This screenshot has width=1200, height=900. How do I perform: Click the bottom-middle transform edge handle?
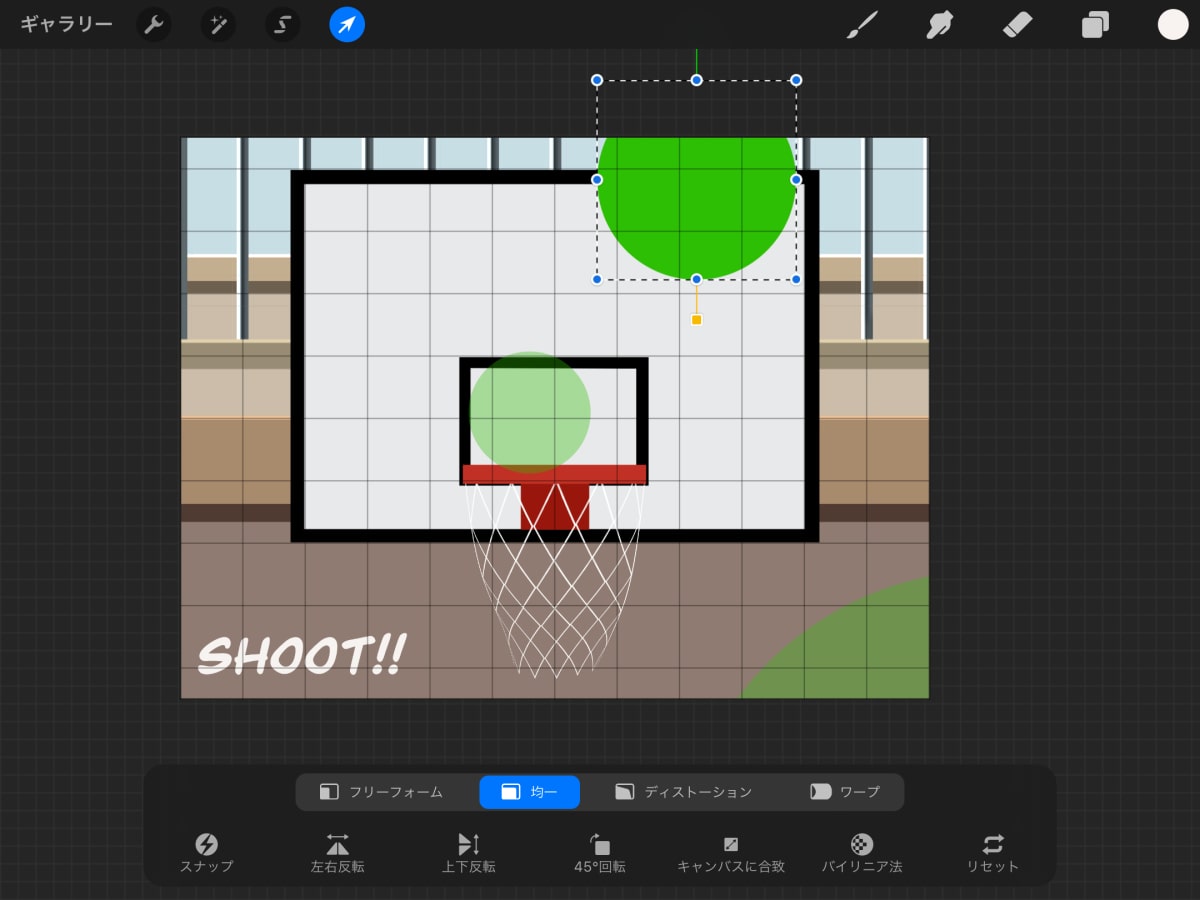(697, 279)
